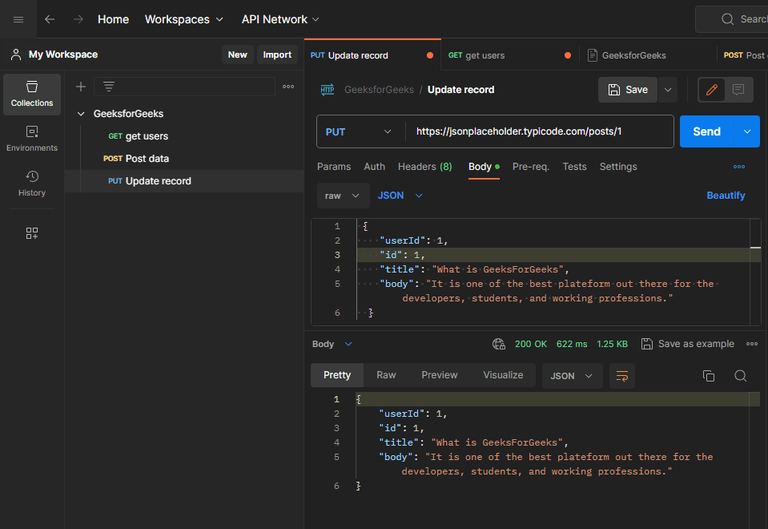
Task: Open the Environments sidebar panel
Action: click(x=32, y=138)
